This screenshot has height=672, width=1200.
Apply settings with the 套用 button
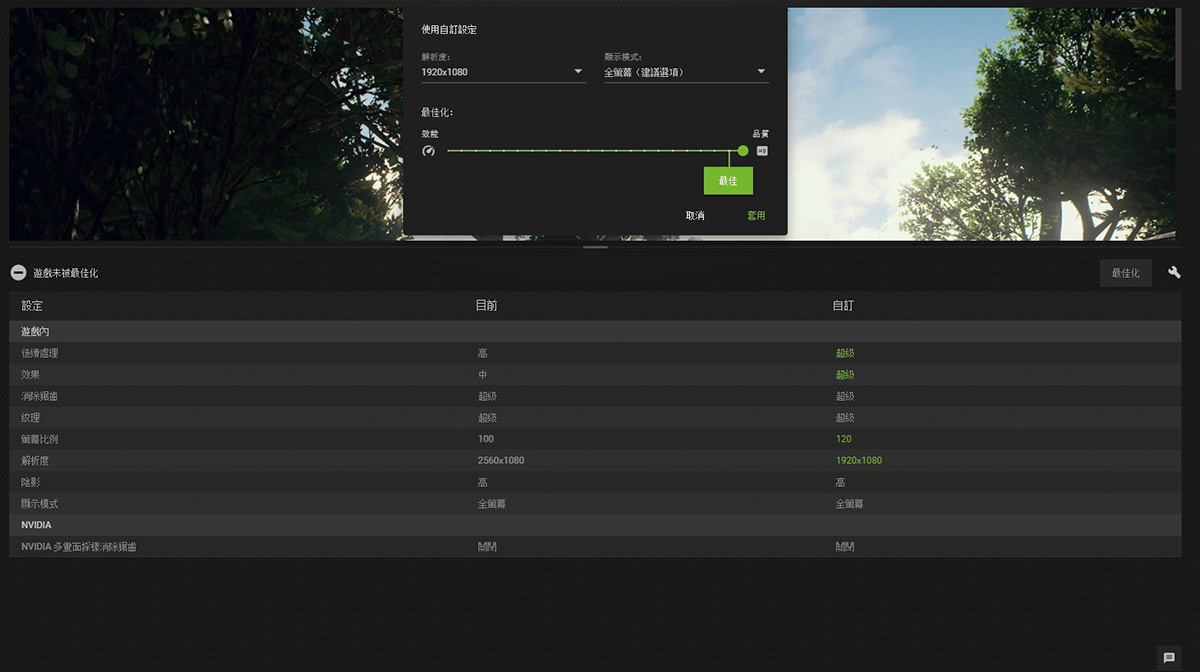click(x=756, y=216)
